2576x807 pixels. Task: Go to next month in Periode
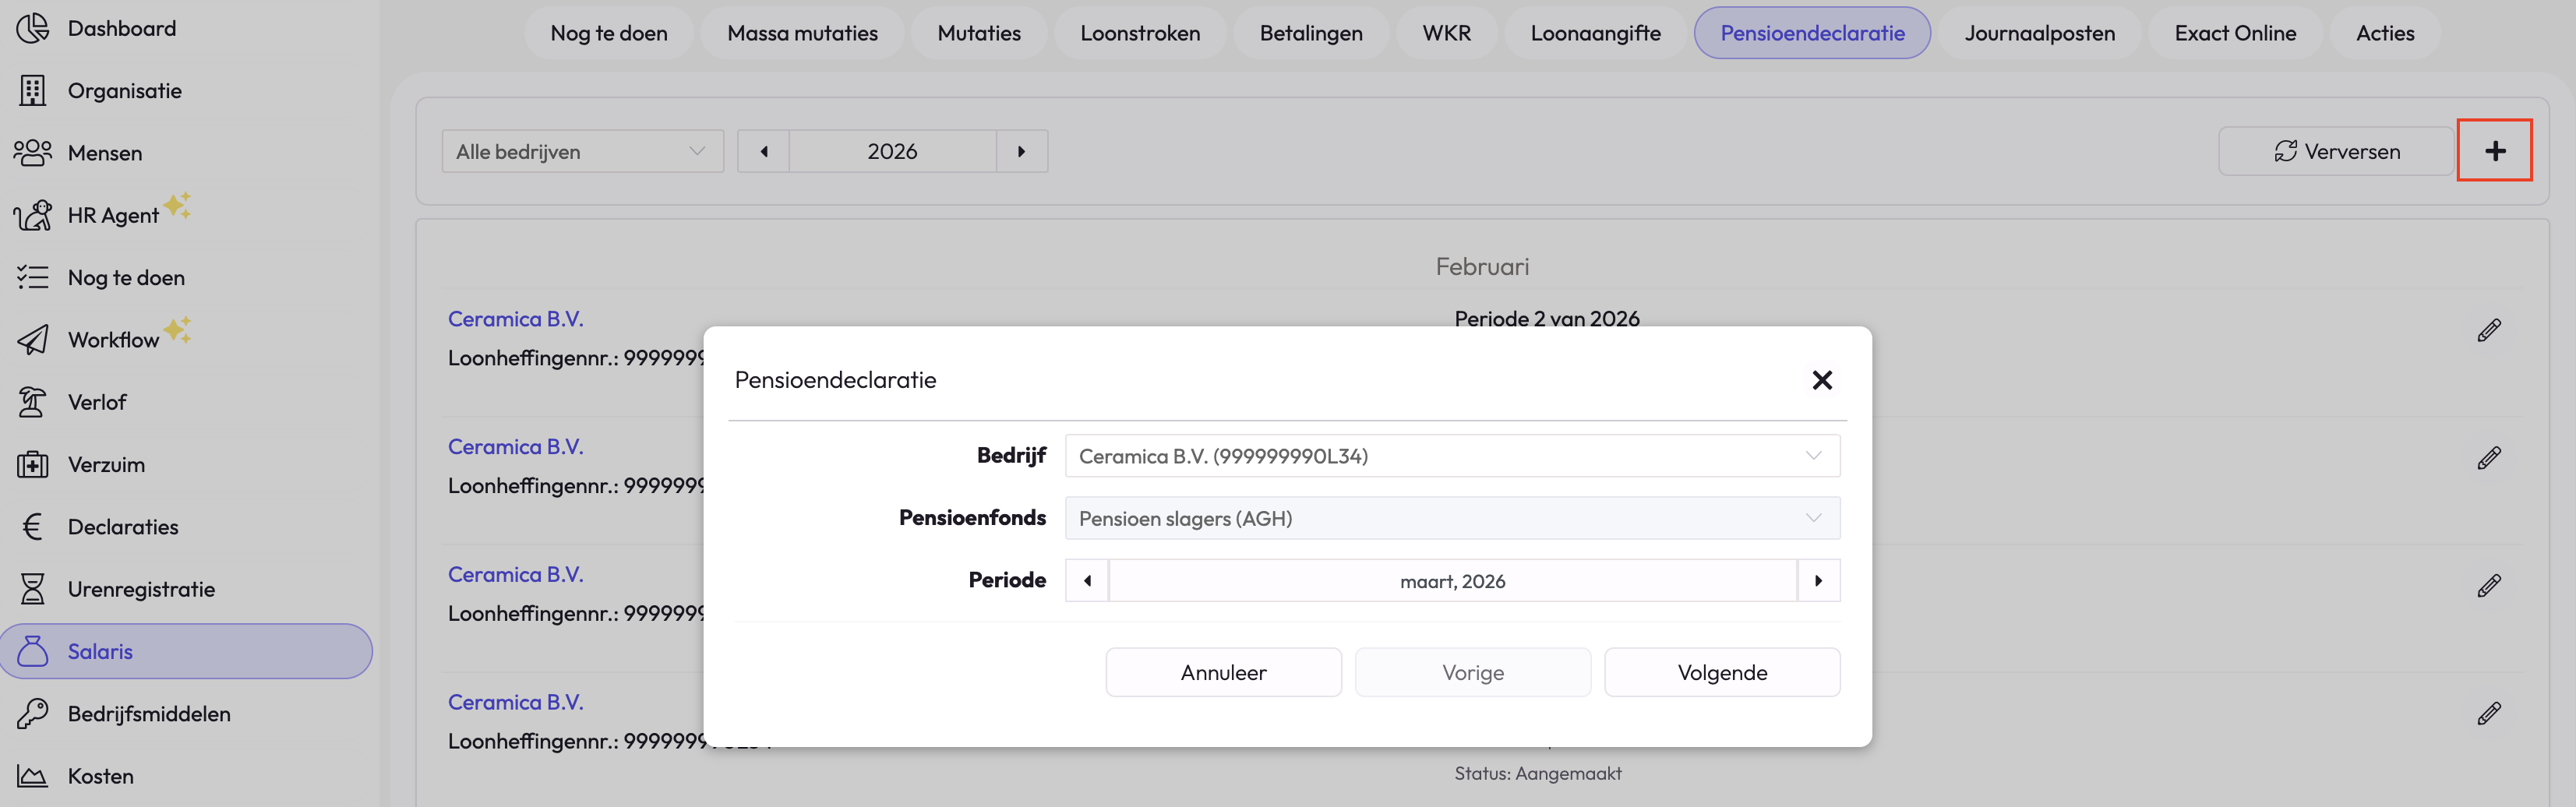pyautogui.click(x=1818, y=581)
